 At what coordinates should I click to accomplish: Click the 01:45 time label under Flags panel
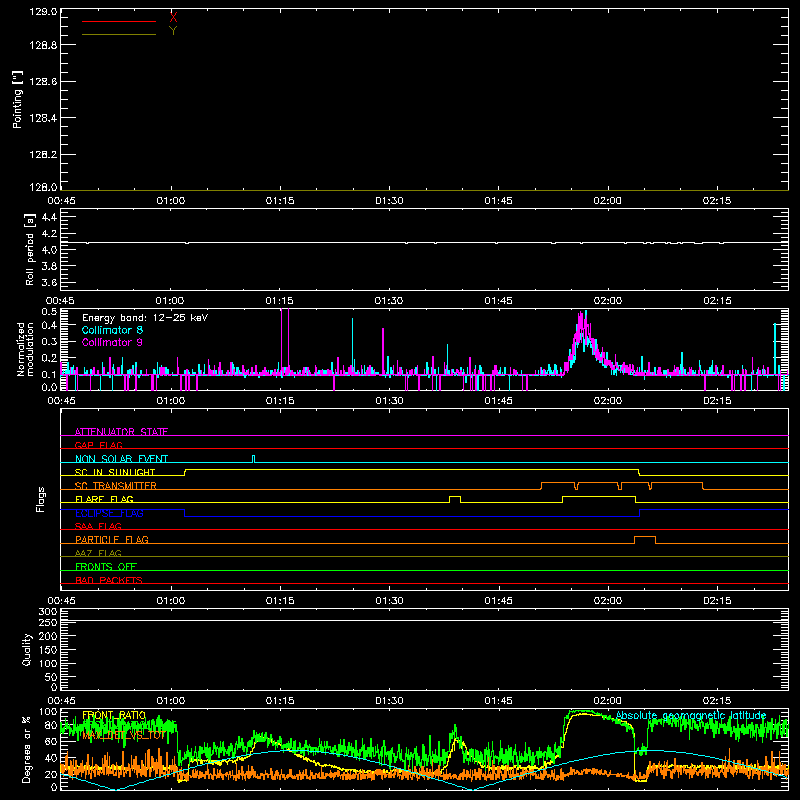pyautogui.click(x=498, y=601)
